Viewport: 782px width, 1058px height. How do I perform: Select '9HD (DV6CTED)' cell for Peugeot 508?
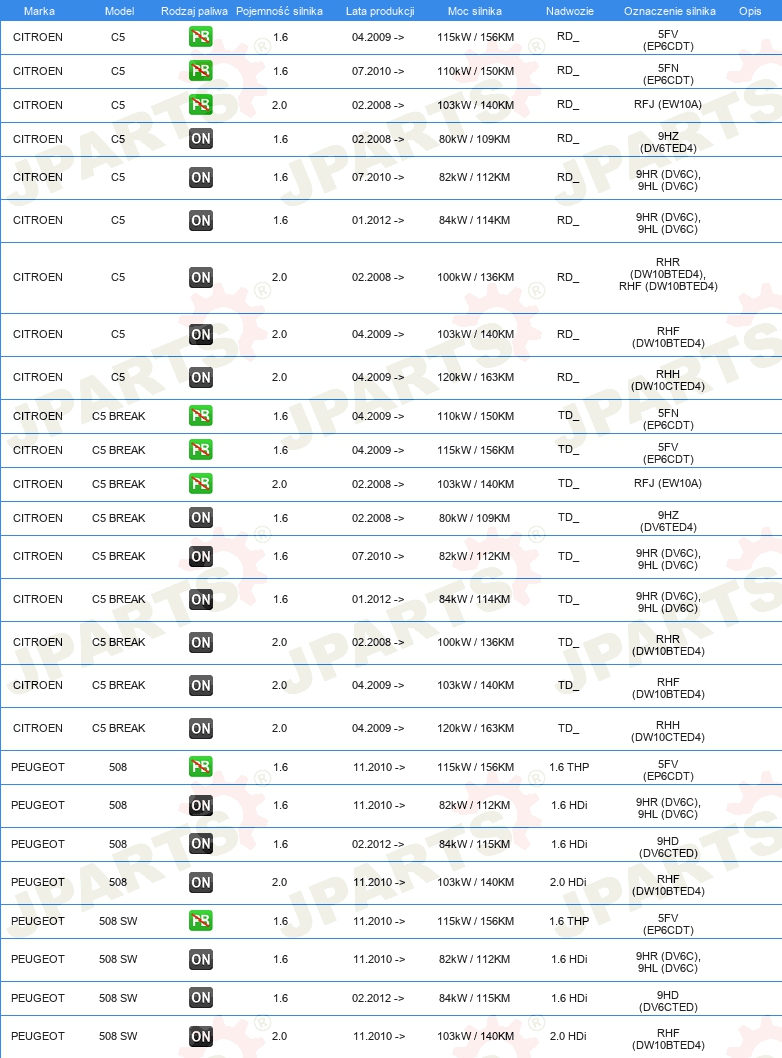pyautogui.click(x=668, y=847)
